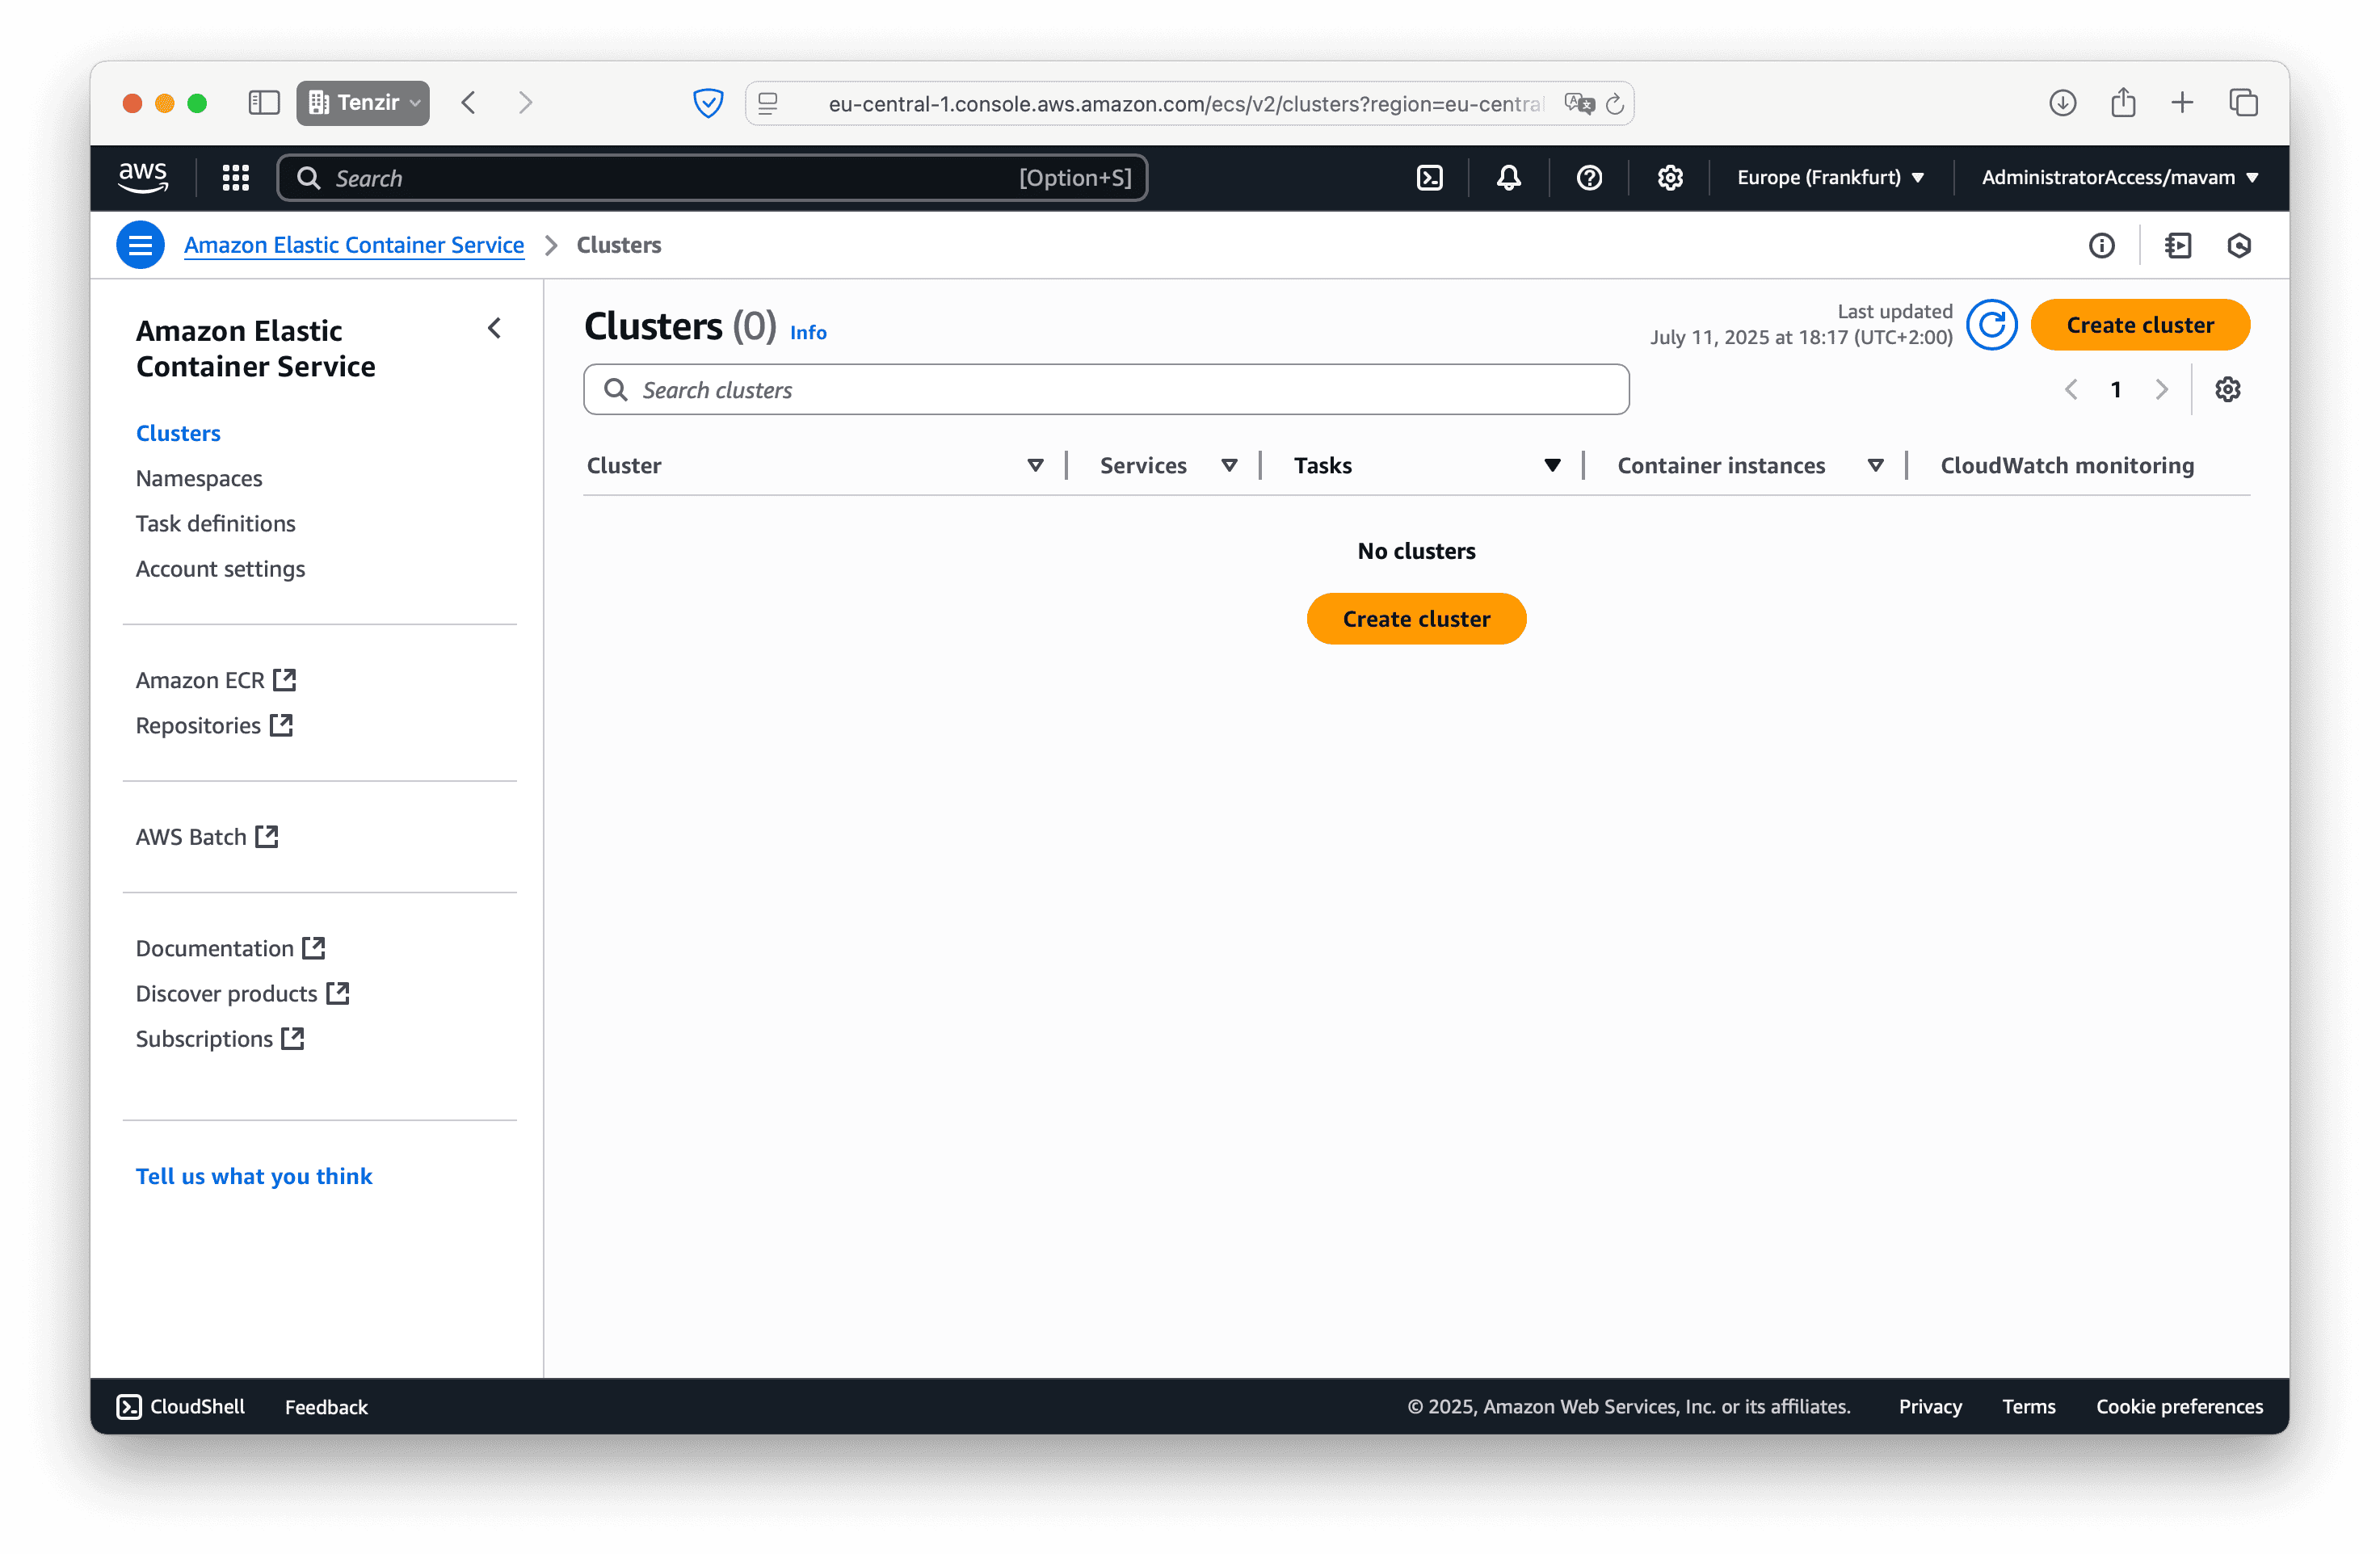Collapse the ECS sidebar panel
2380x1554 pixels.
(x=495, y=328)
